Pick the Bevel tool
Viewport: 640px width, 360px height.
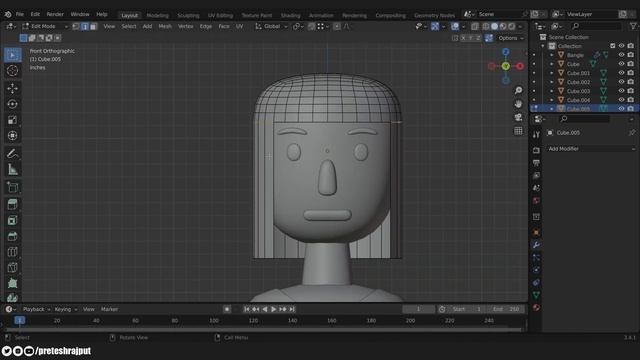tap(12, 236)
